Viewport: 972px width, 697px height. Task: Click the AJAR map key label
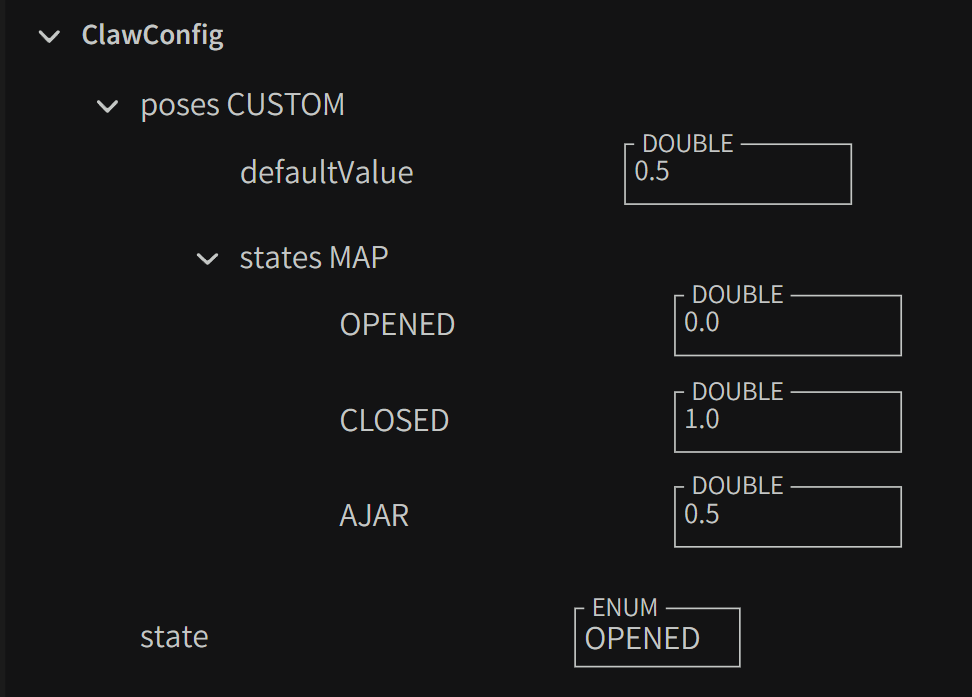click(374, 516)
